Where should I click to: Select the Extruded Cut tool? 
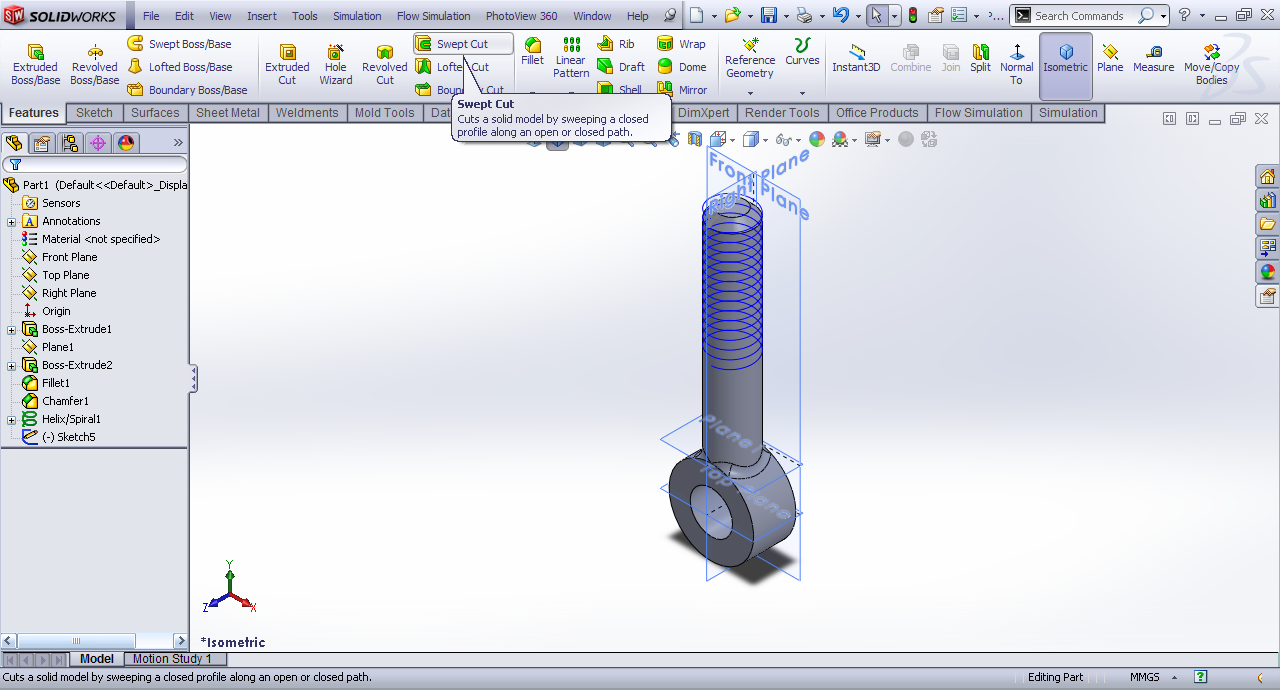tap(287, 65)
